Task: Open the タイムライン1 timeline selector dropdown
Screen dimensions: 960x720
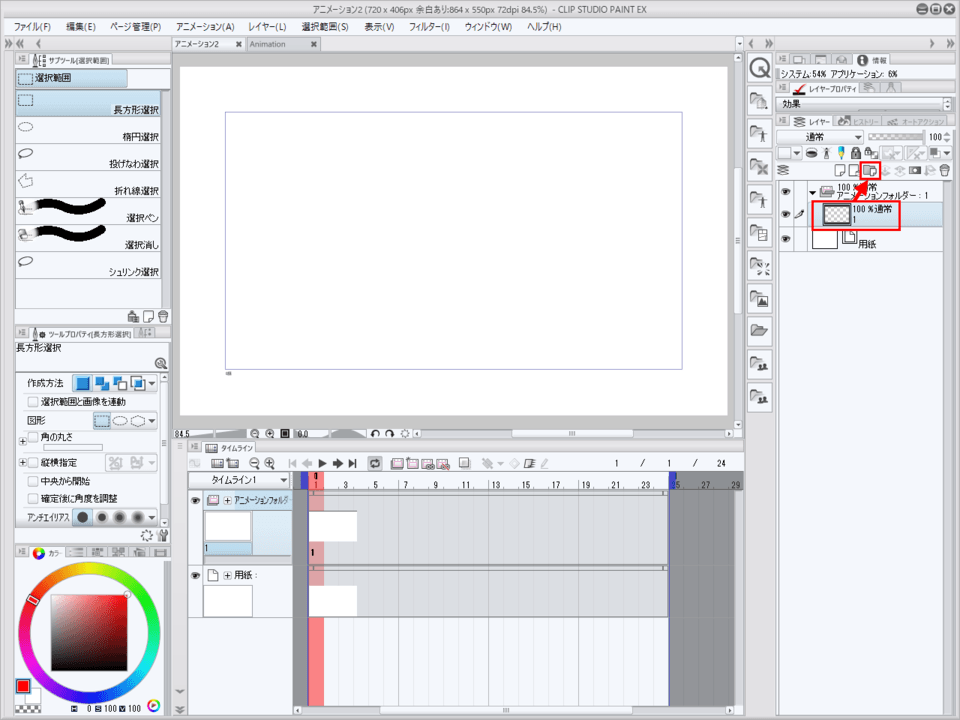Action: click(x=239, y=480)
